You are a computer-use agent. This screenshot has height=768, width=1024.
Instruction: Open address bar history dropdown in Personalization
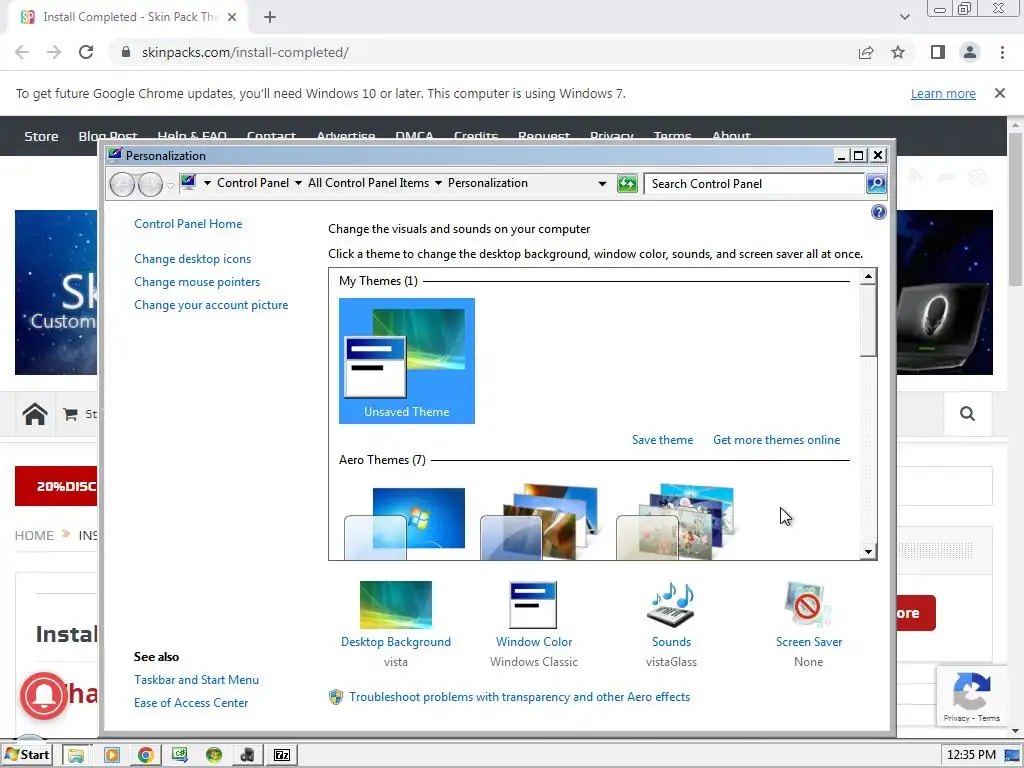pyautogui.click(x=602, y=184)
